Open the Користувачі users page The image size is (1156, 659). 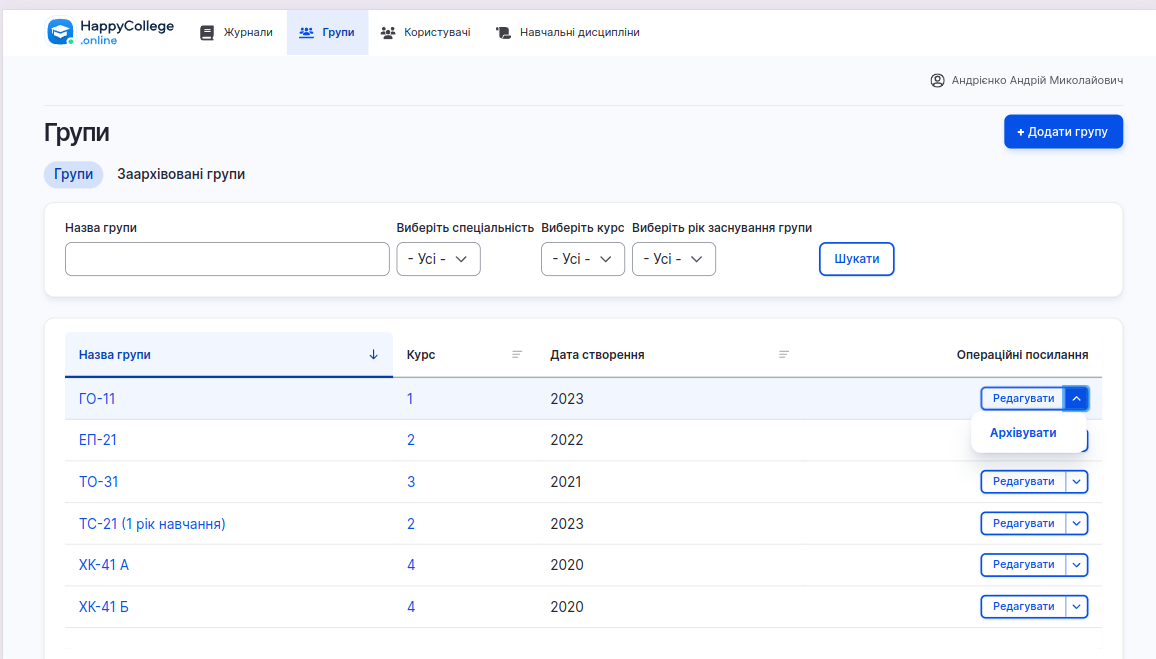tap(426, 32)
